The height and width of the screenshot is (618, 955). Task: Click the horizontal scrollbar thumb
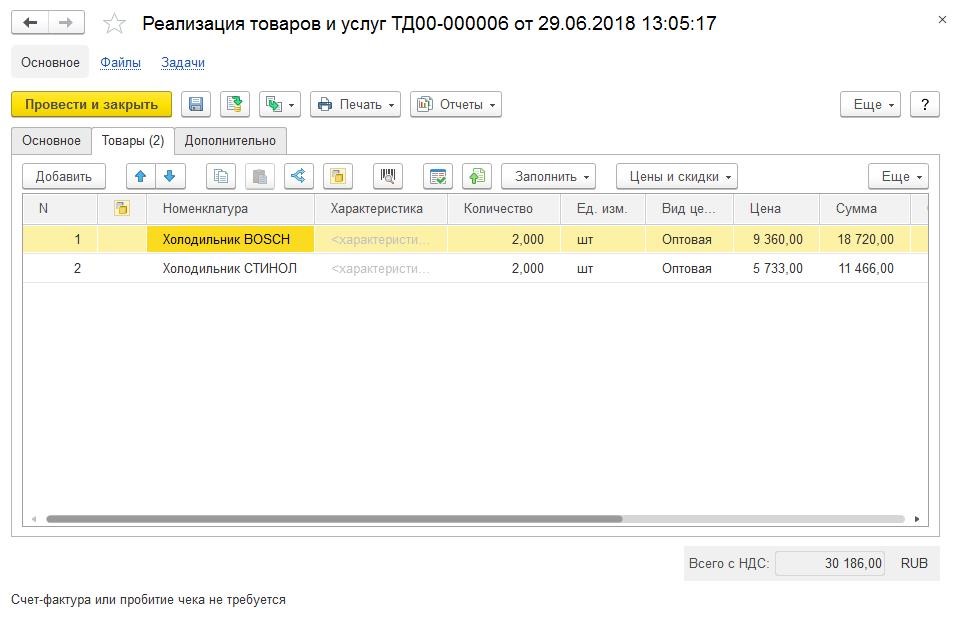pos(334,519)
